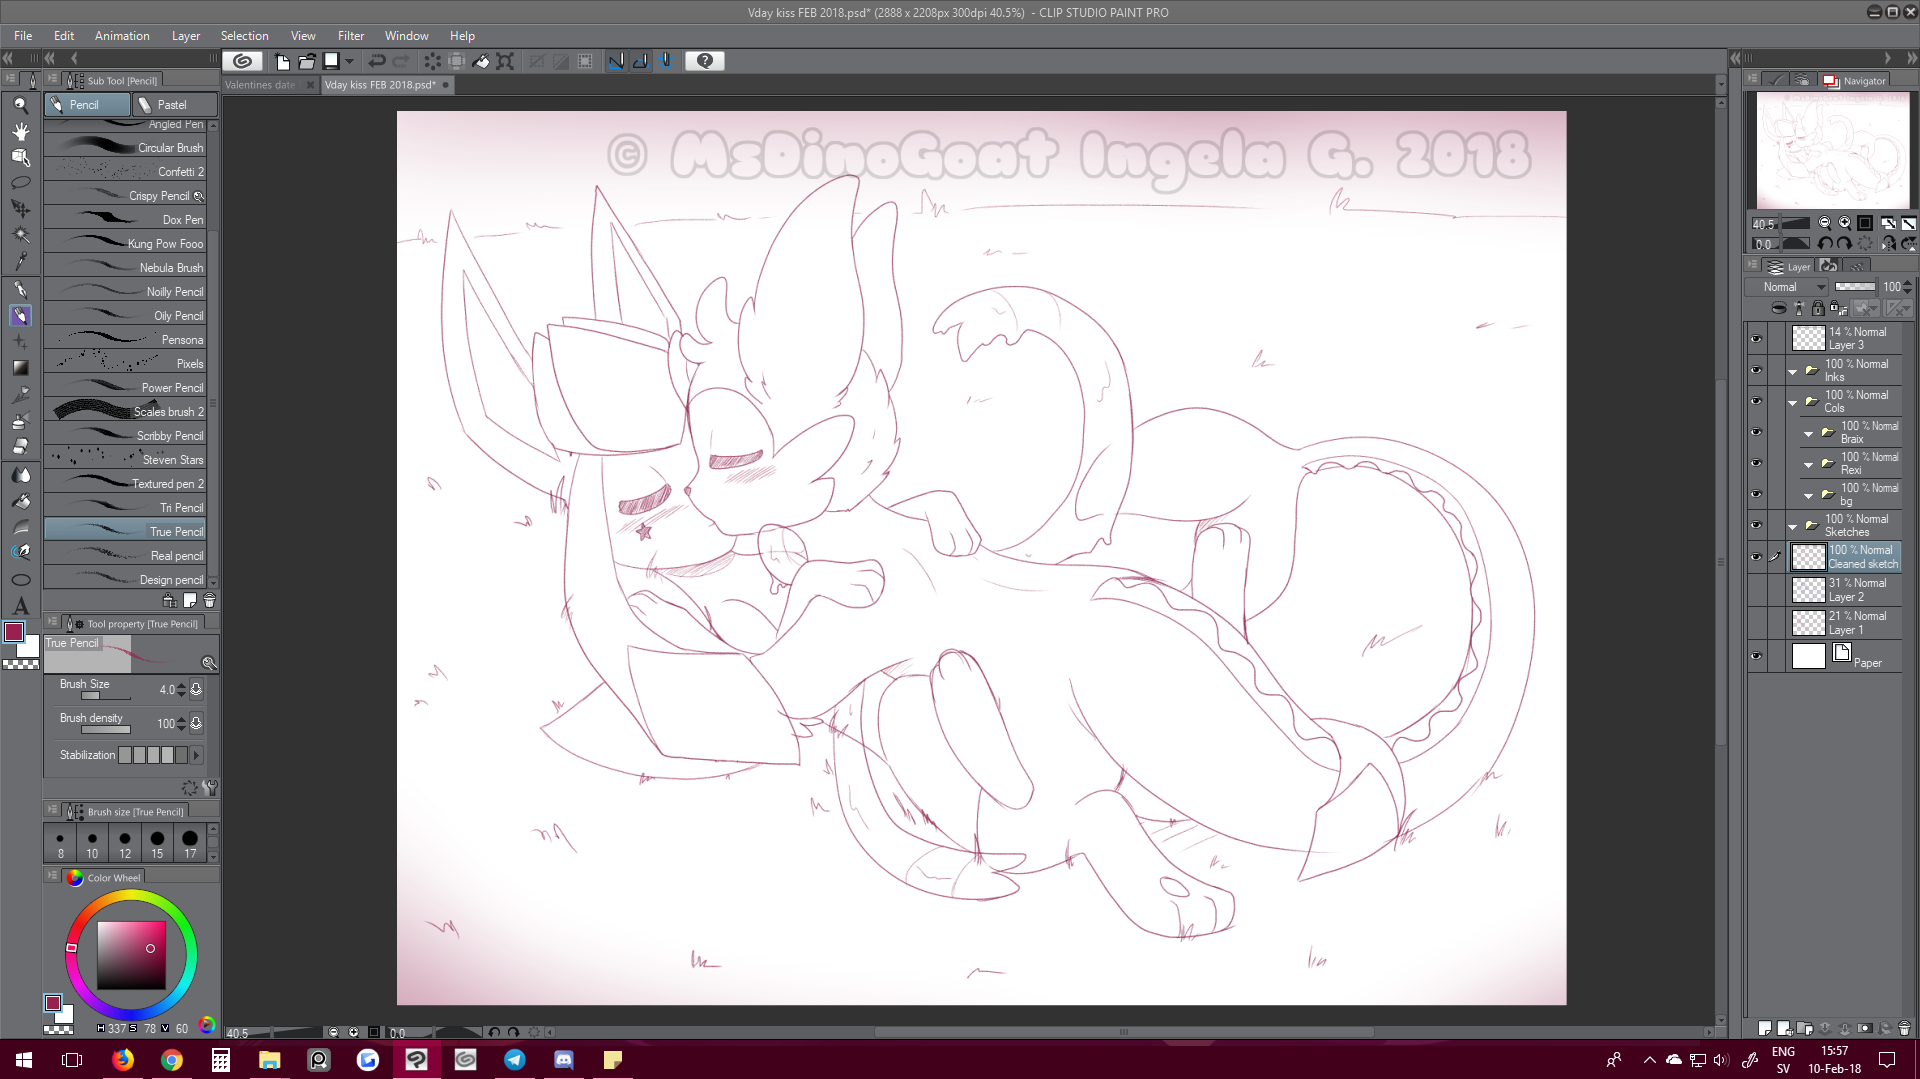Image resolution: width=1920 pixels, height=1079 pixels.
Task: Select the Move layer tool
Action: pos(20,209)
